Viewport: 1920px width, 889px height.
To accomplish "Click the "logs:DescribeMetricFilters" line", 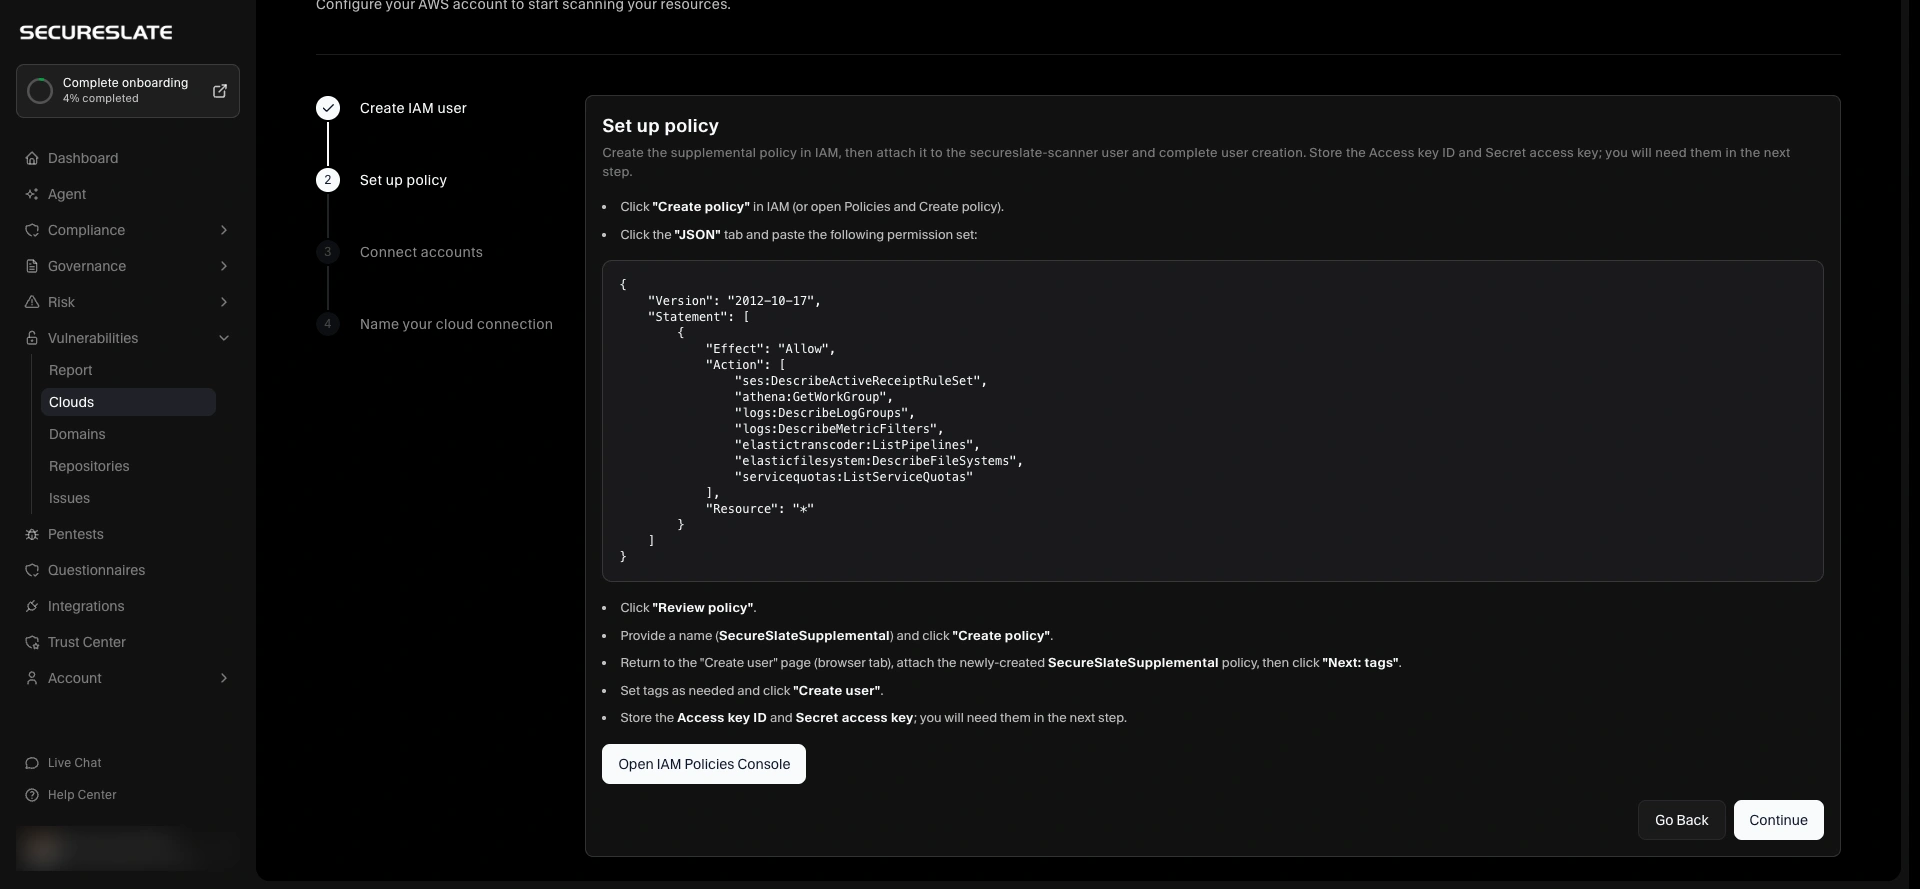I will pos(839,429).
